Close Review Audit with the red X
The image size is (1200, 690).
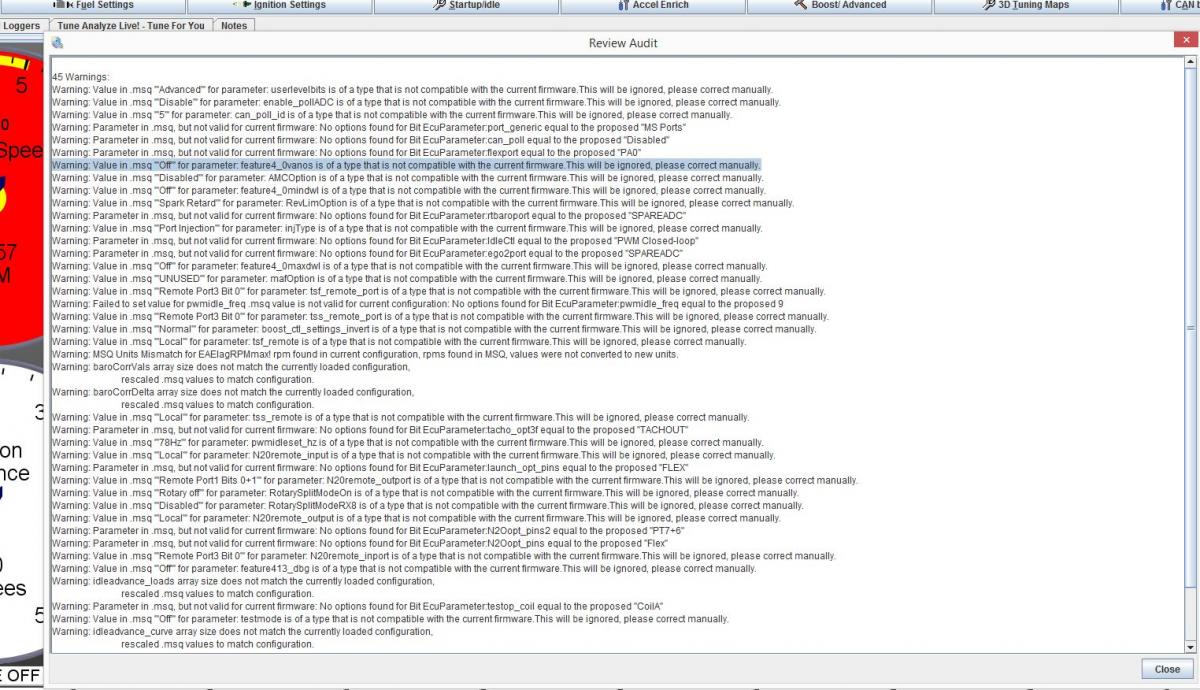pyautogui.click(x=1186, y=41)
